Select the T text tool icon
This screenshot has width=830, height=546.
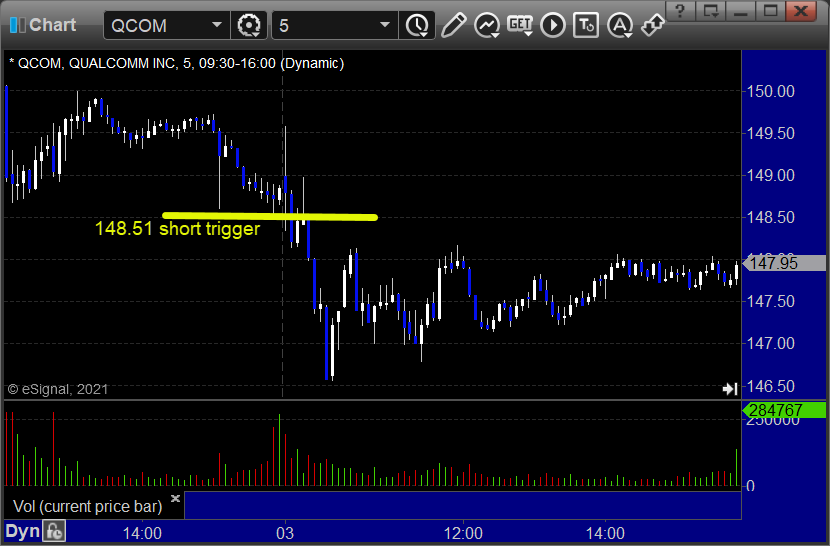(x=586, y=25)
